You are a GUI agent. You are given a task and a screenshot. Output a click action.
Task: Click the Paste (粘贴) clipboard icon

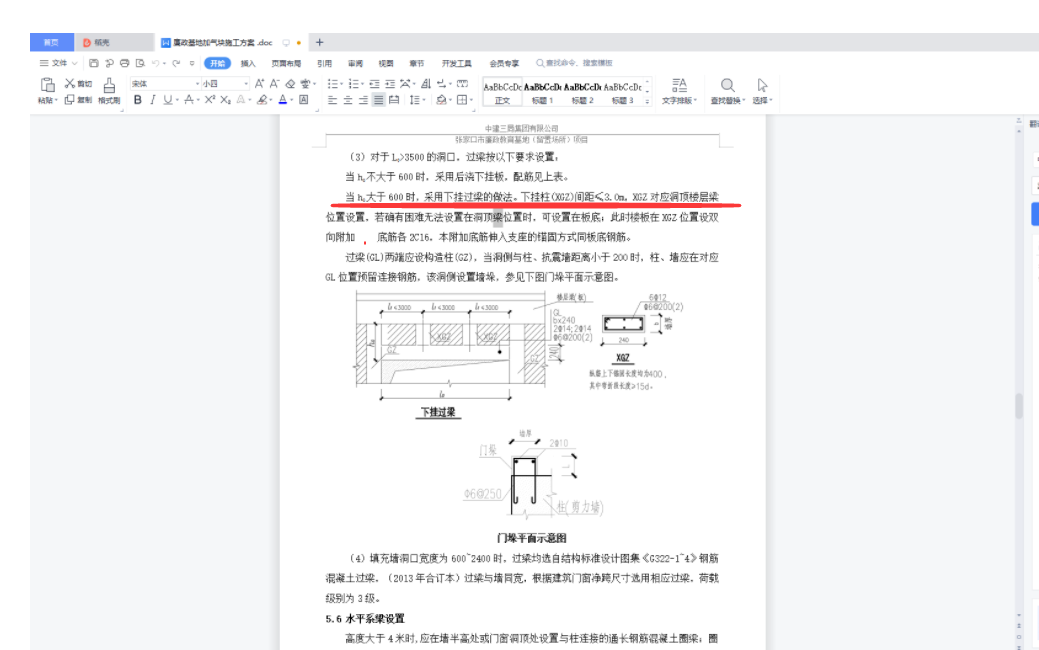point(47,85)
